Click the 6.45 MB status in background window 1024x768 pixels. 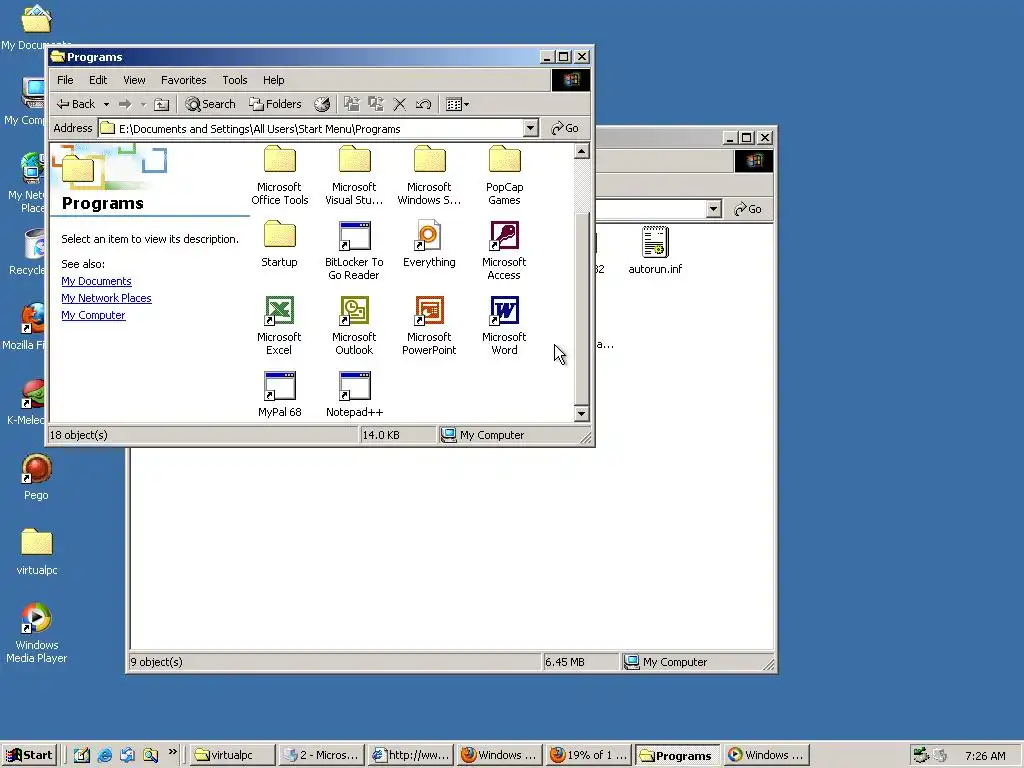click(564, 662)
